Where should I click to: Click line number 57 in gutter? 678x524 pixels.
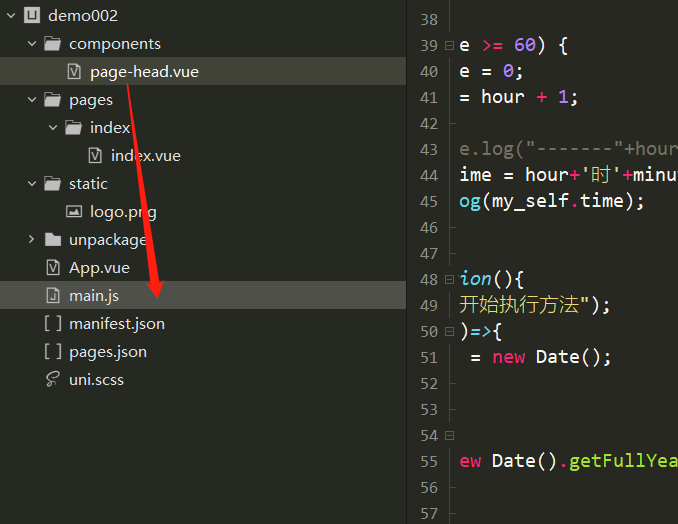429,514
